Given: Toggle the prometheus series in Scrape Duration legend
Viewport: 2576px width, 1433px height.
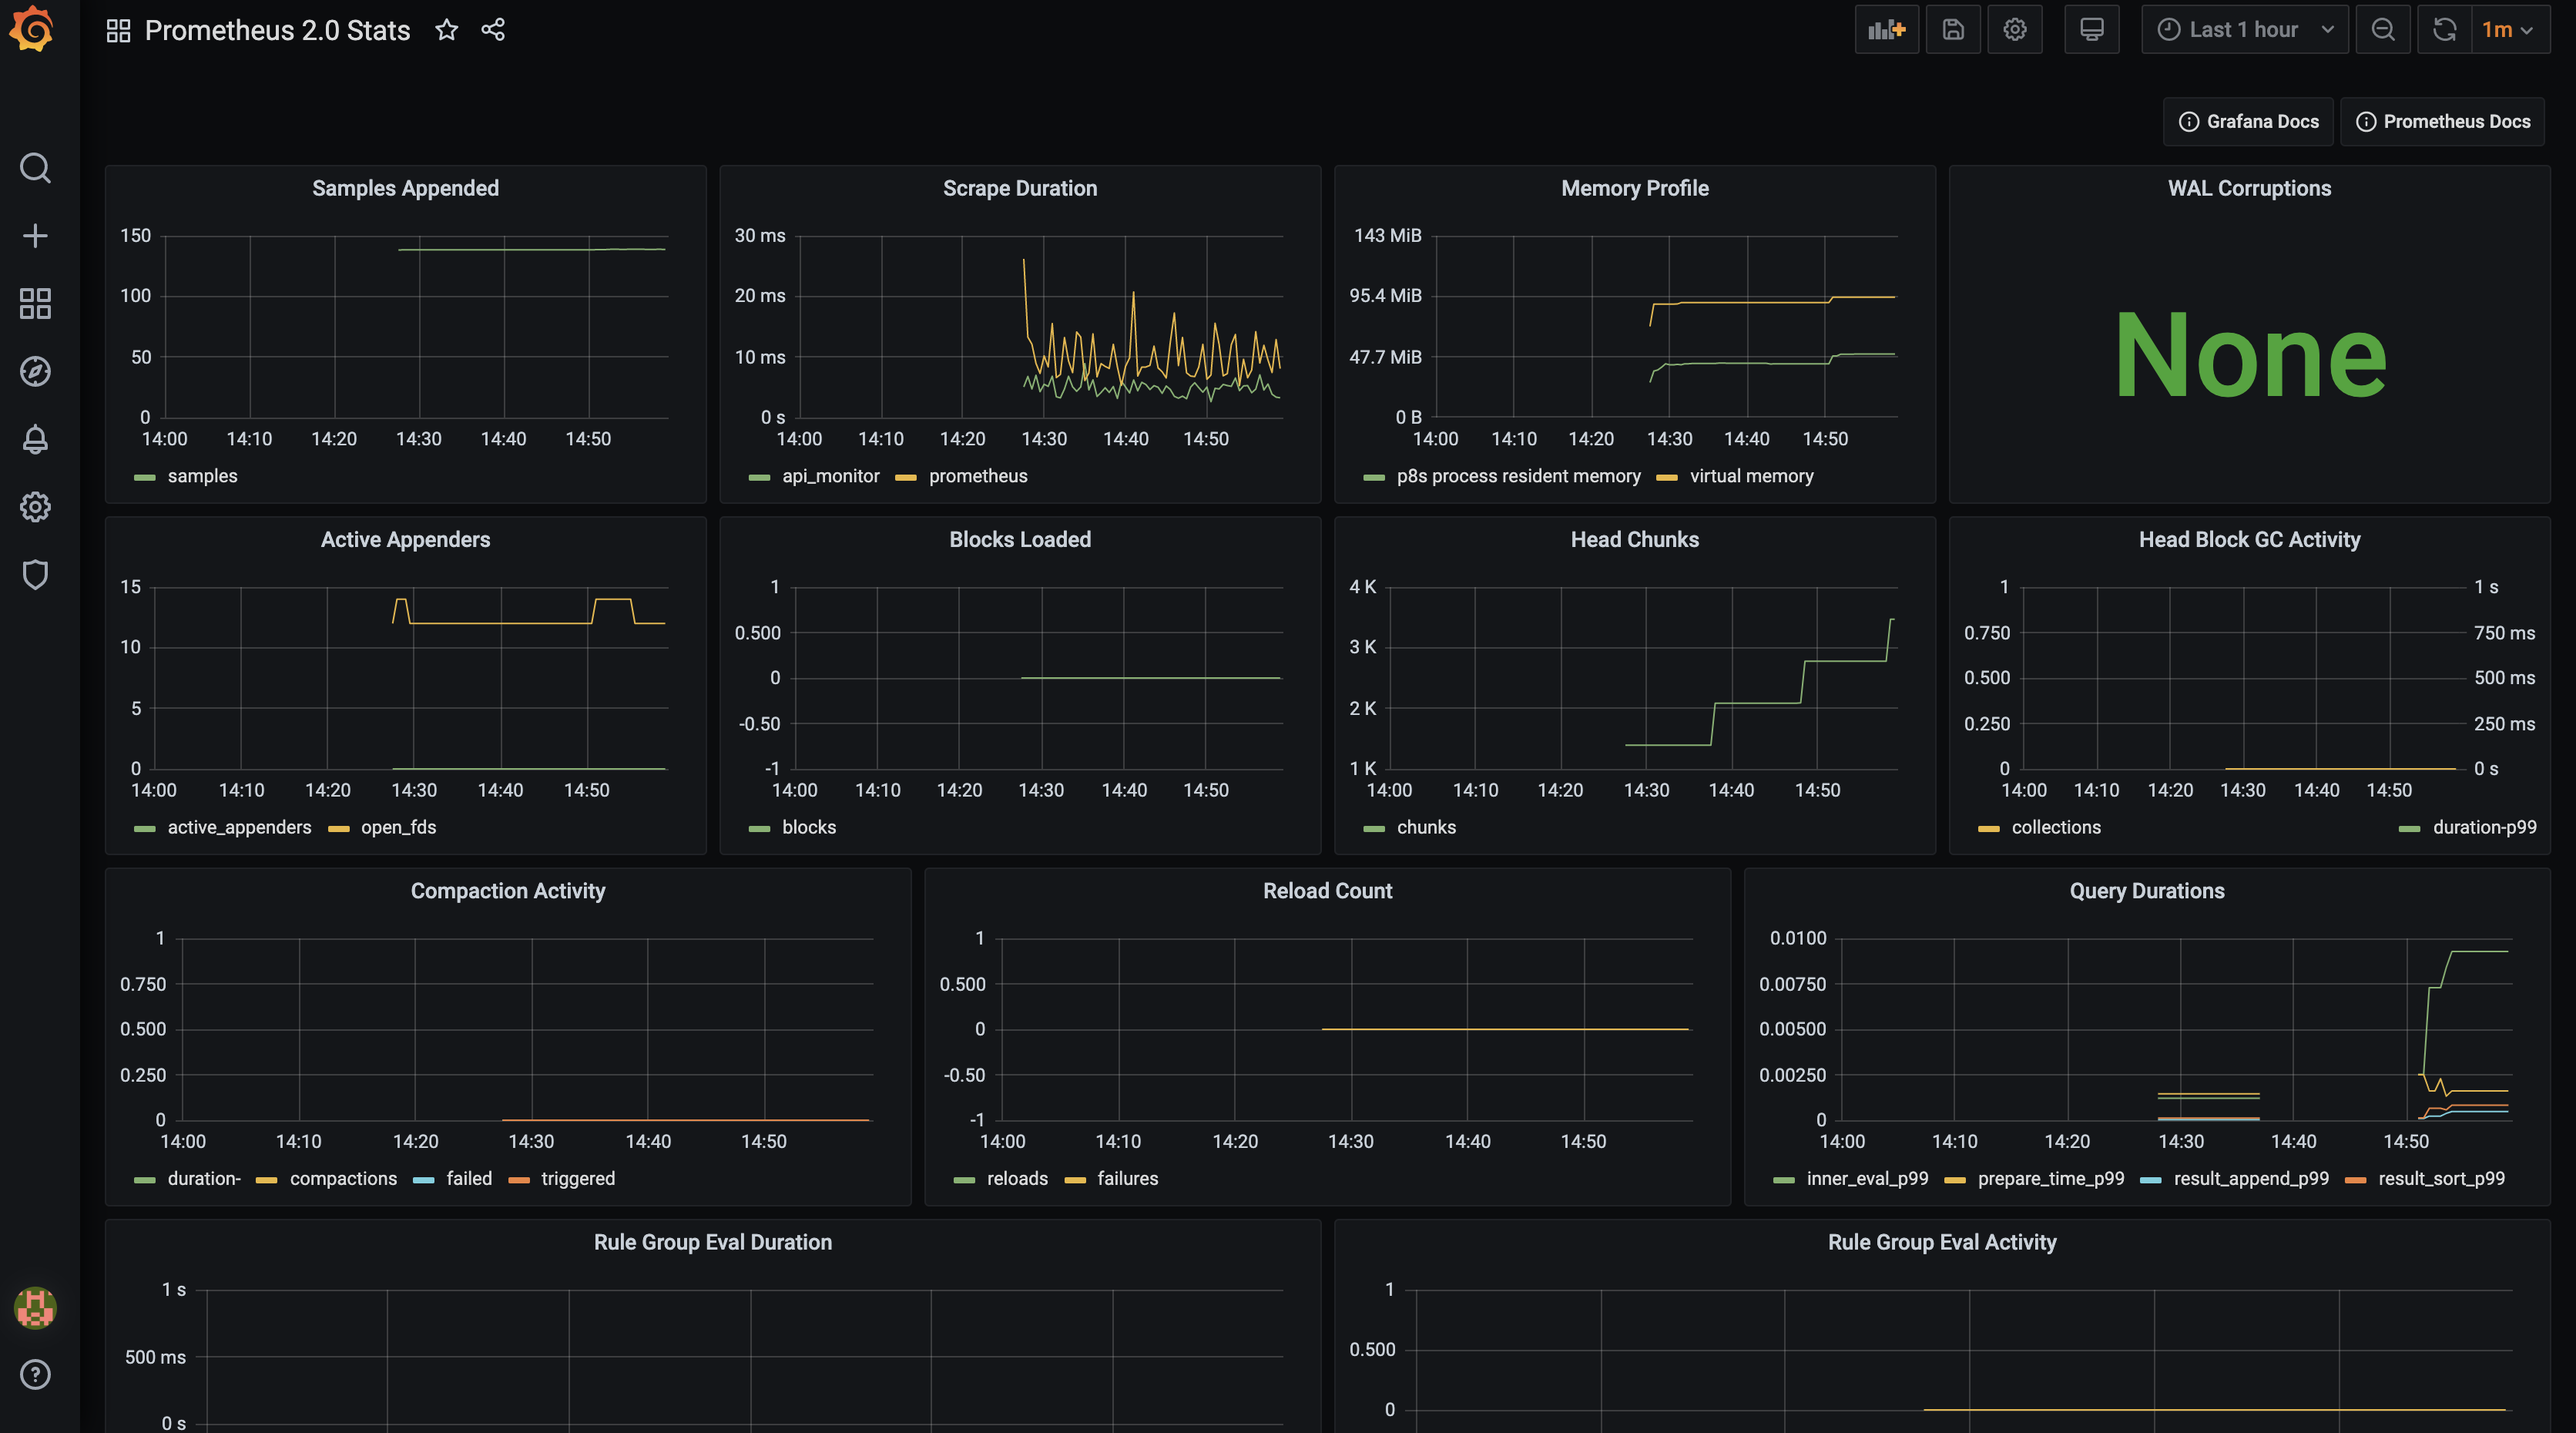Looking at the screenshot, I should (977, 476).
